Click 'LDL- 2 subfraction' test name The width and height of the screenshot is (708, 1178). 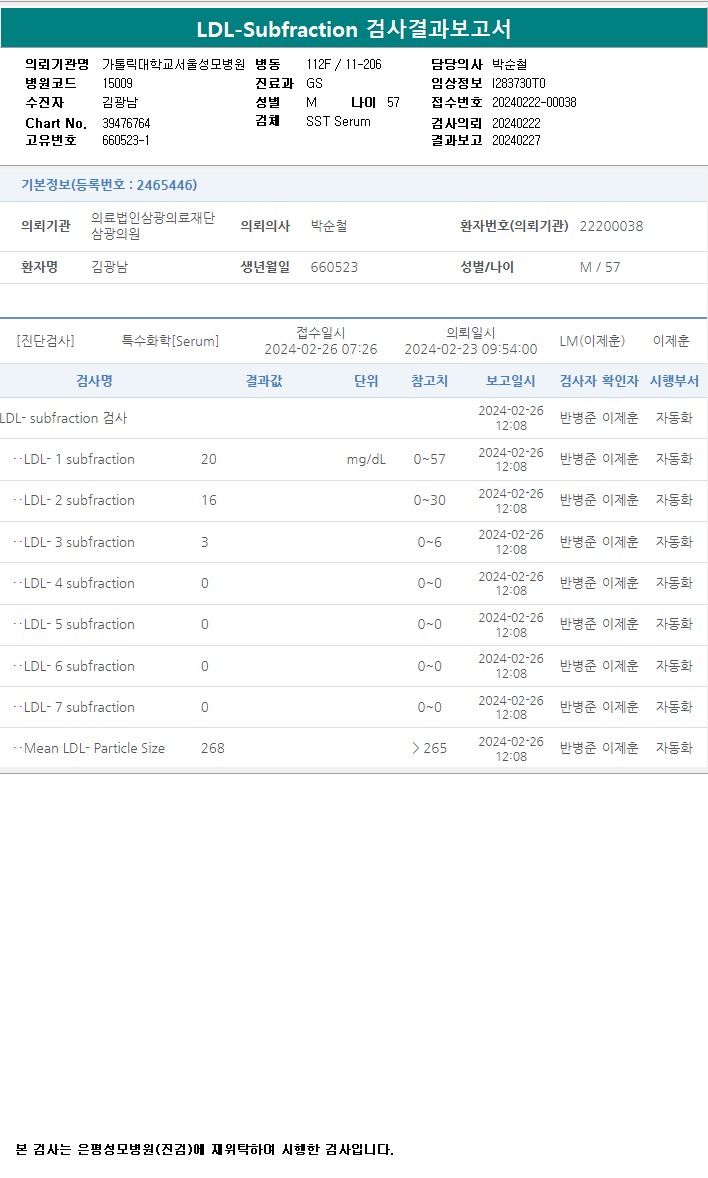click(79, 500)
